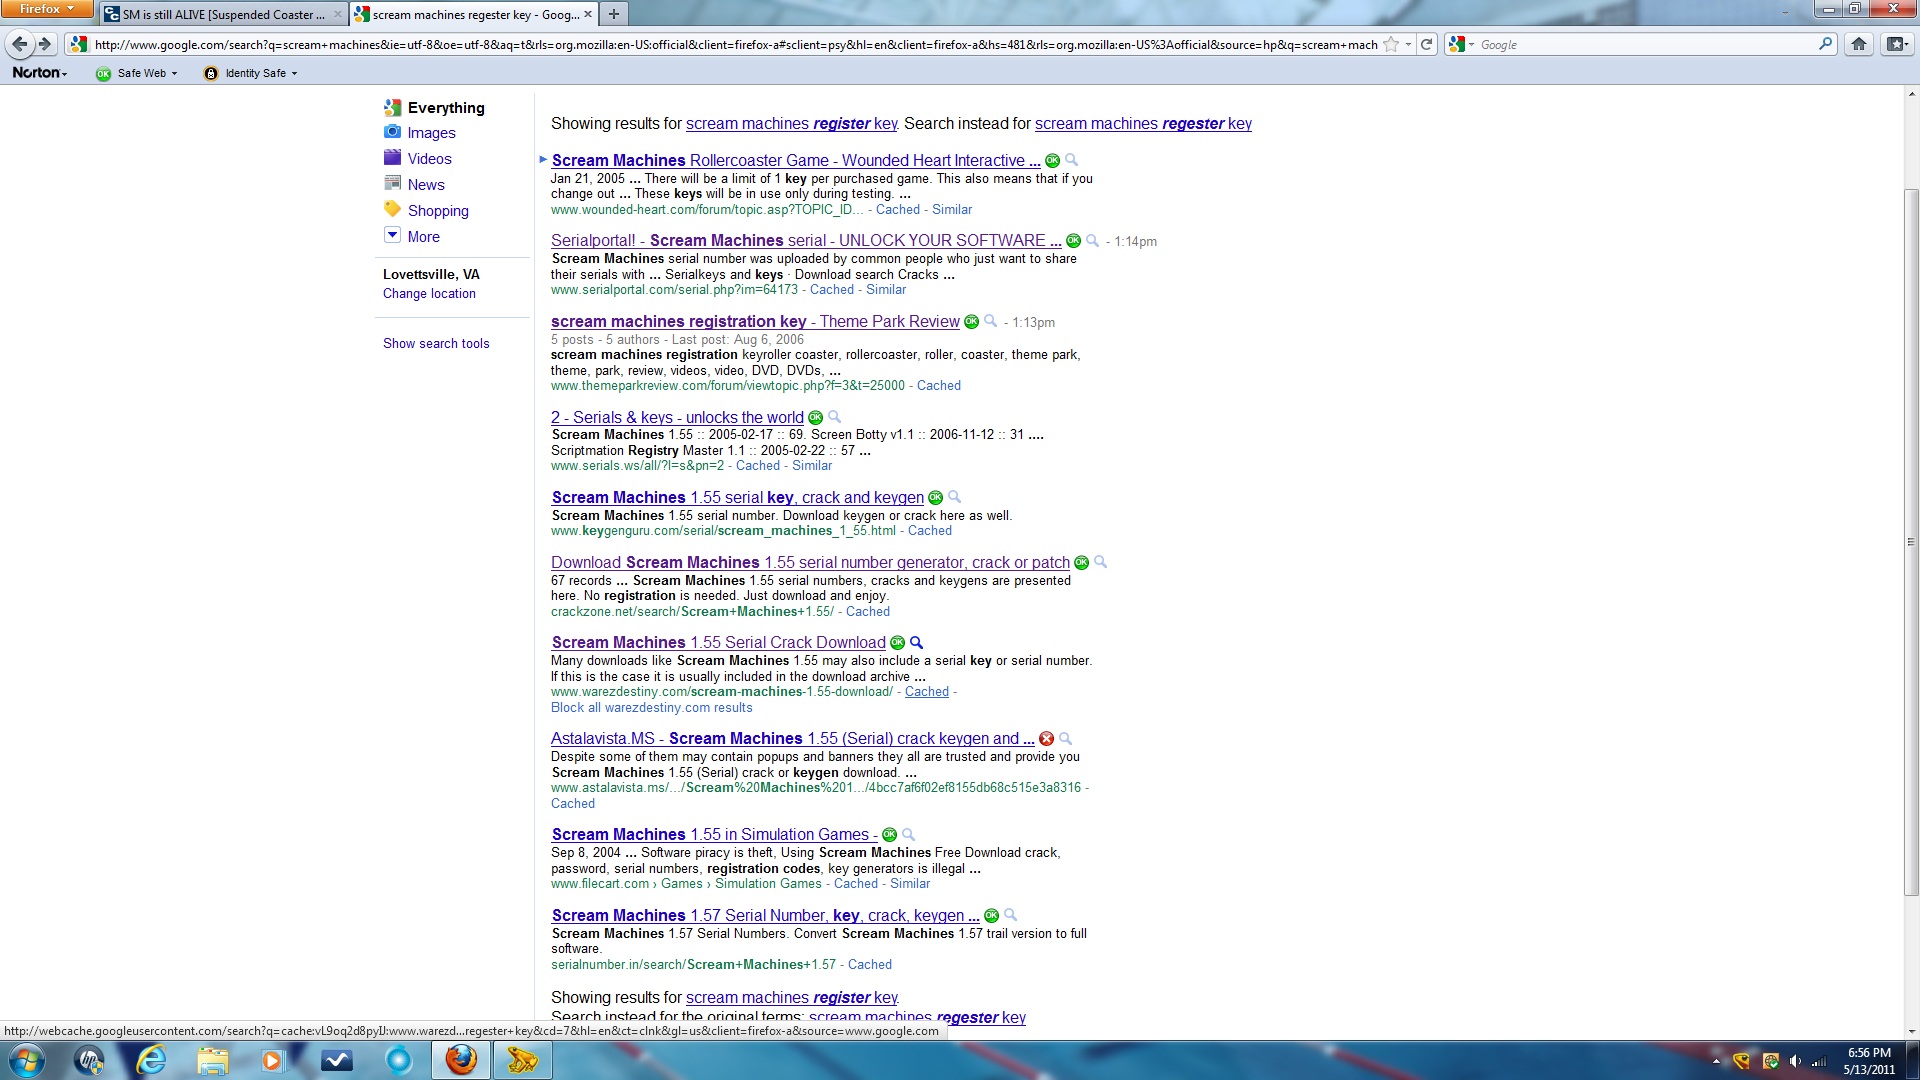Close the SM is still ALIVE tab
The height and width of the screenshot is (1080, 1920).
[337, 14]
